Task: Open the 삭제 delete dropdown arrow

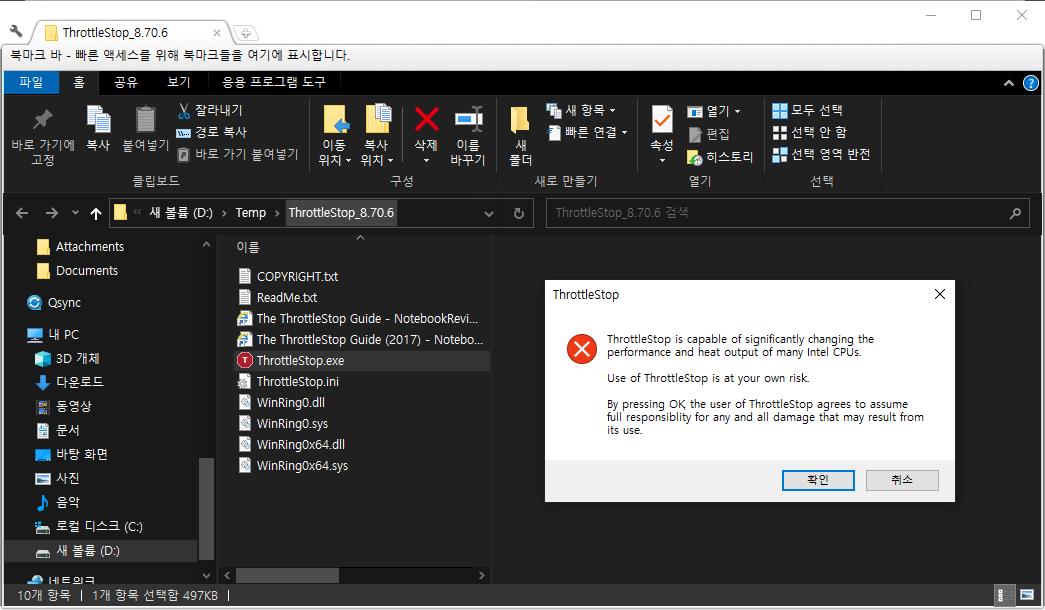Action: click(x=426, y=161)
